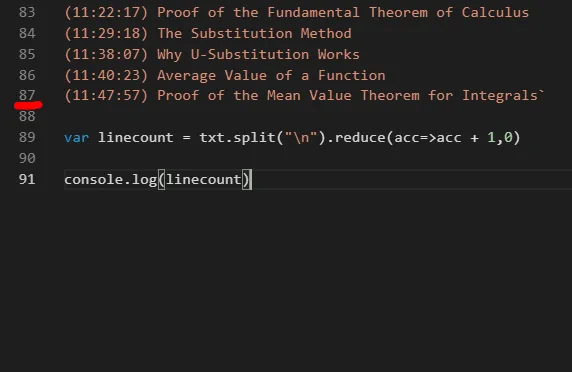The width and height of the screenshot is (572, 372).
Task: Click 'txt.split' on line 89
Action: [x=237, y=138]
